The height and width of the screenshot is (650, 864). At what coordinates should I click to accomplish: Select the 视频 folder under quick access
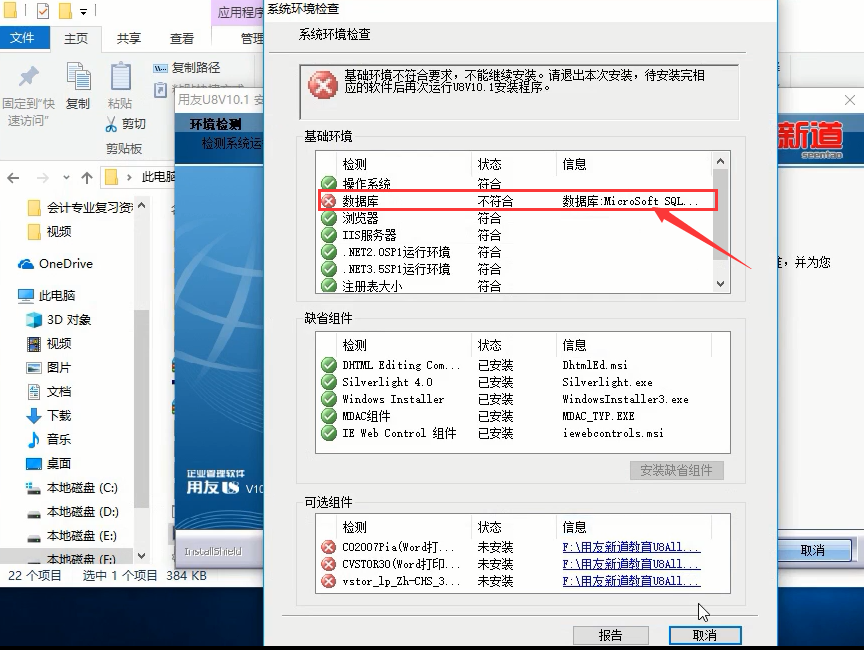(50, 231)
